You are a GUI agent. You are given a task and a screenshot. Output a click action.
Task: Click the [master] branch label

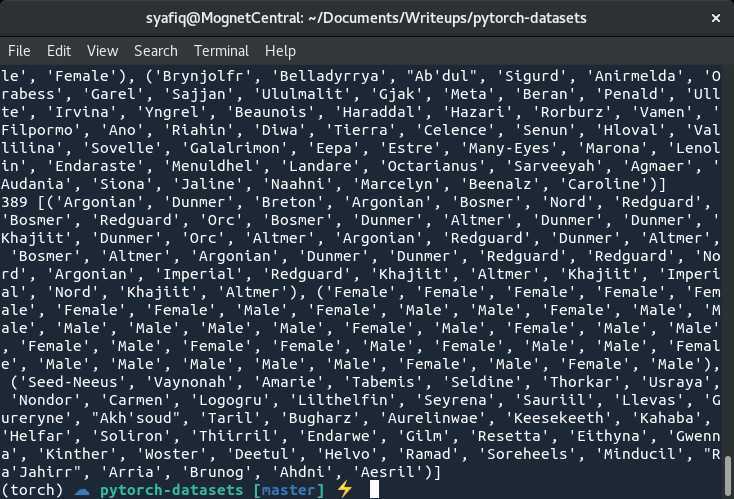(289, 490)
